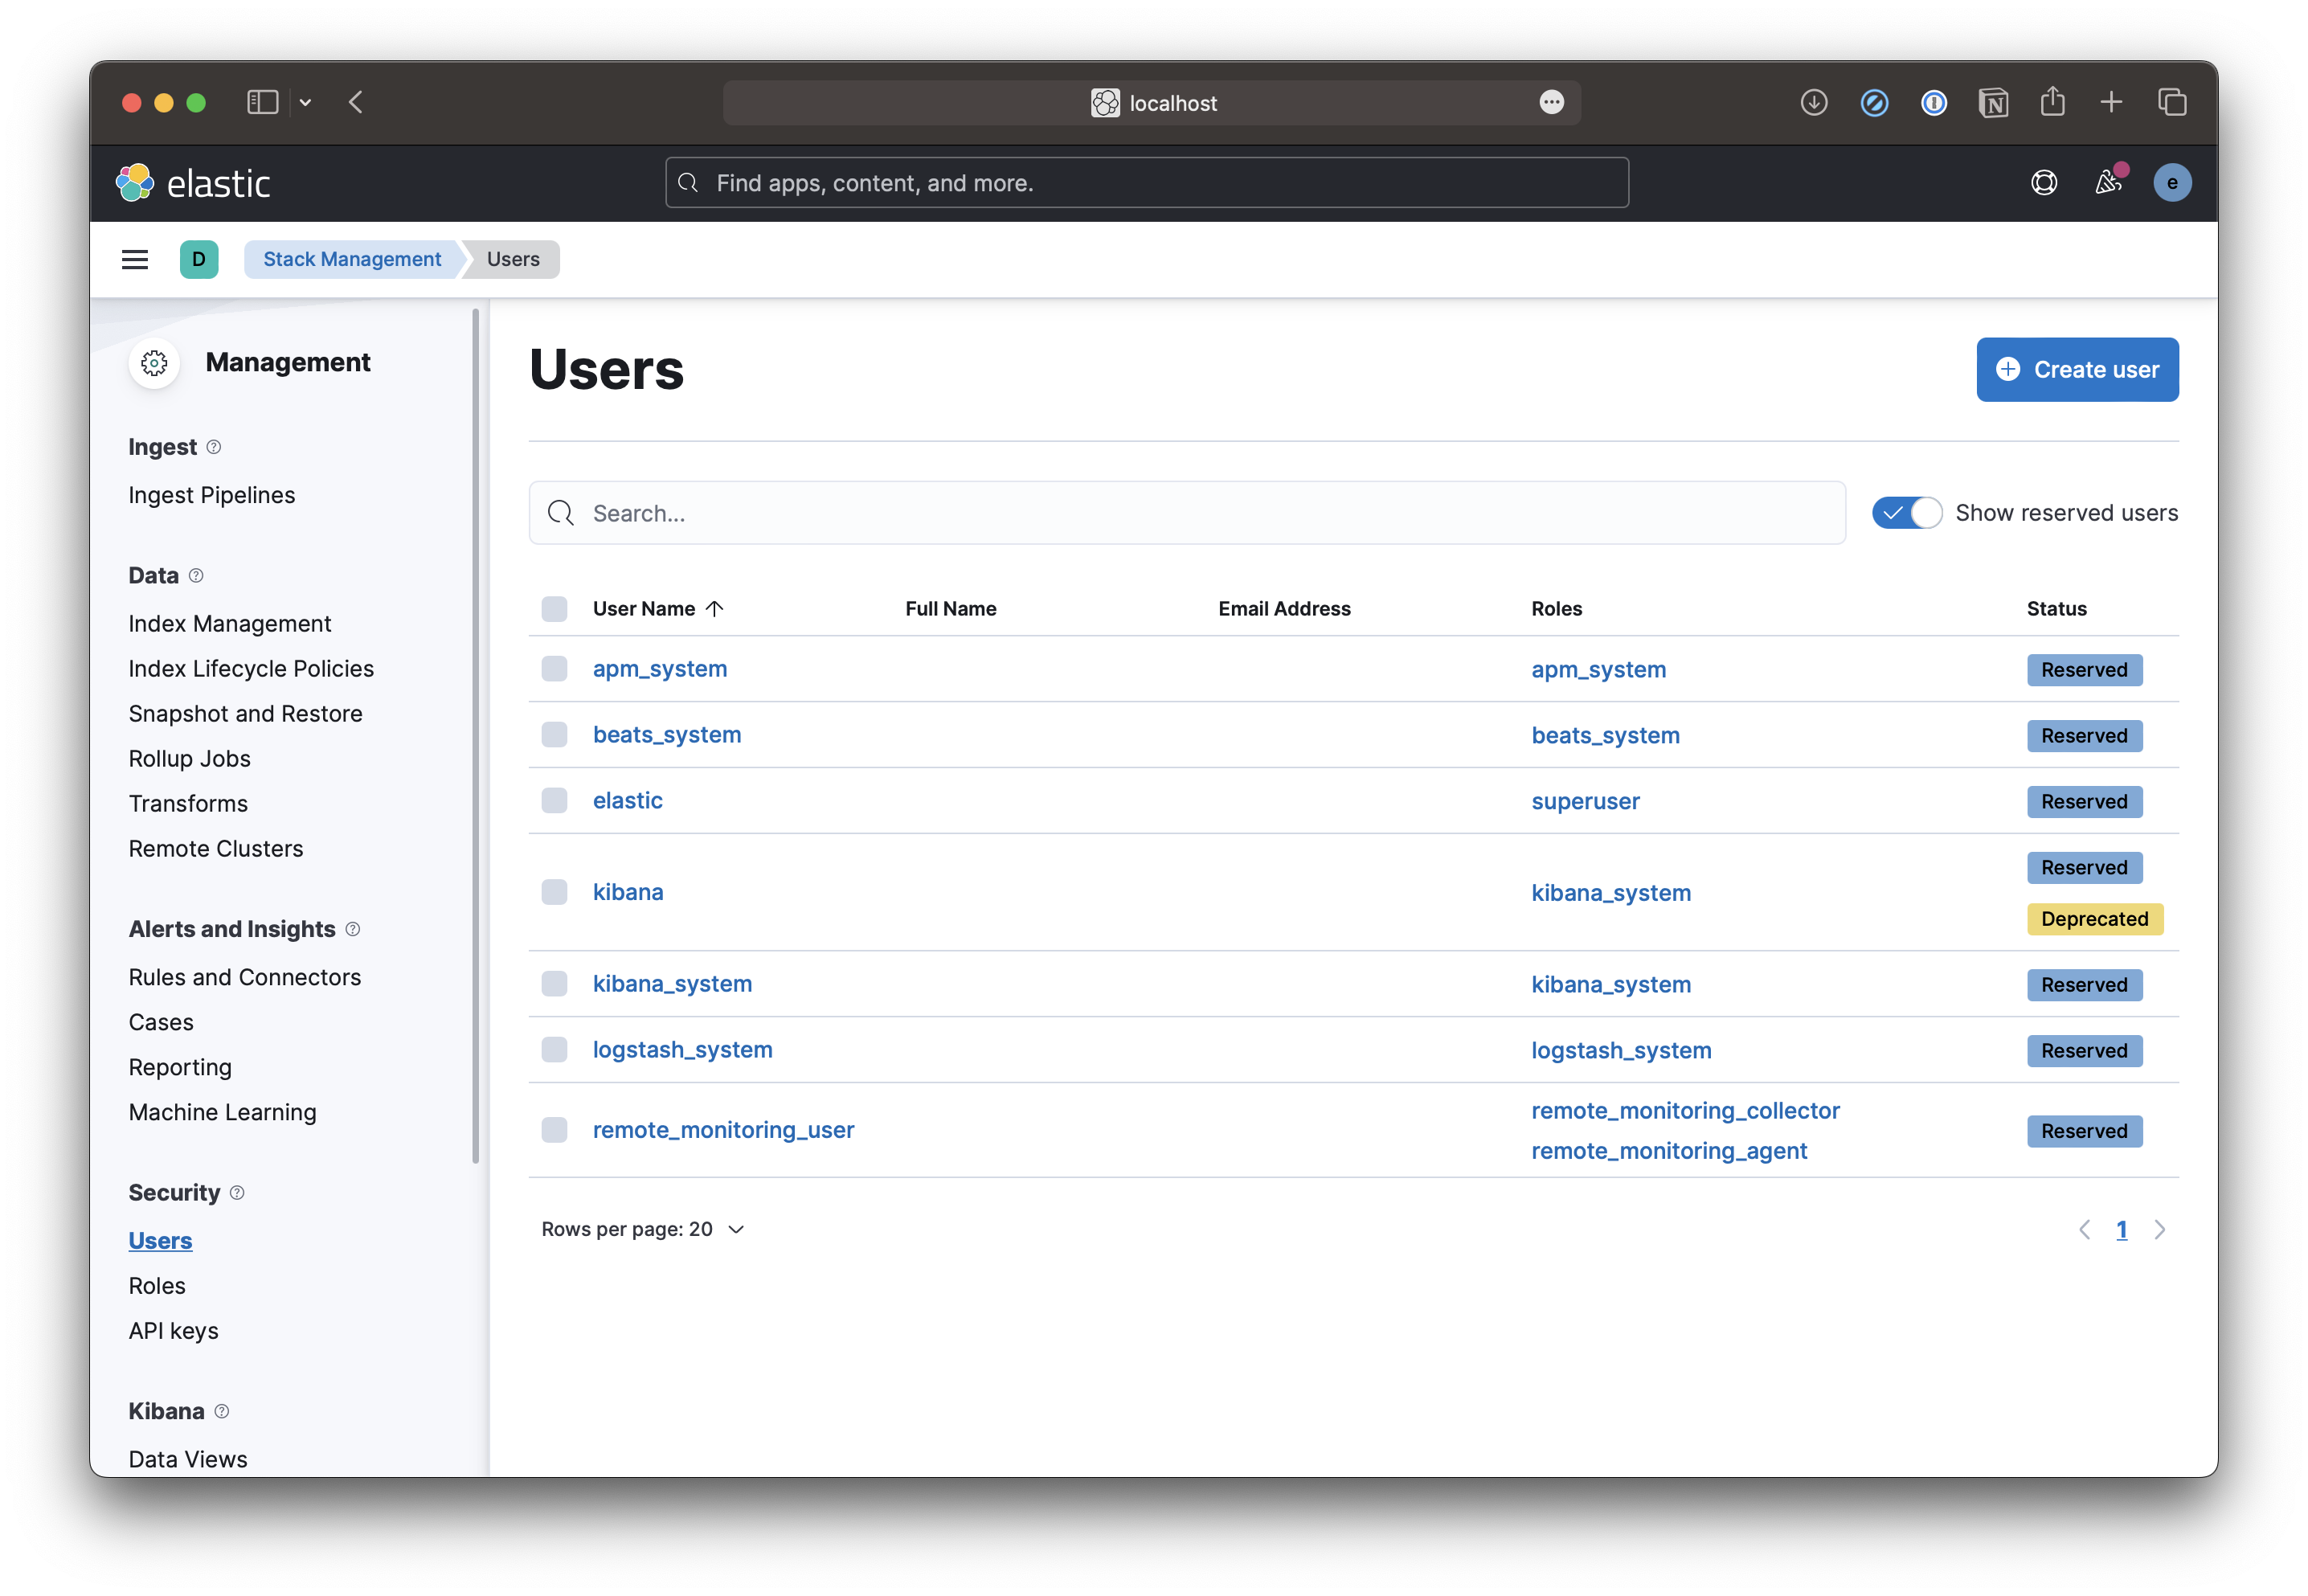Check the select-all users checkbox
This screenshot has width=2308, height=1596.
pos(554,609)
